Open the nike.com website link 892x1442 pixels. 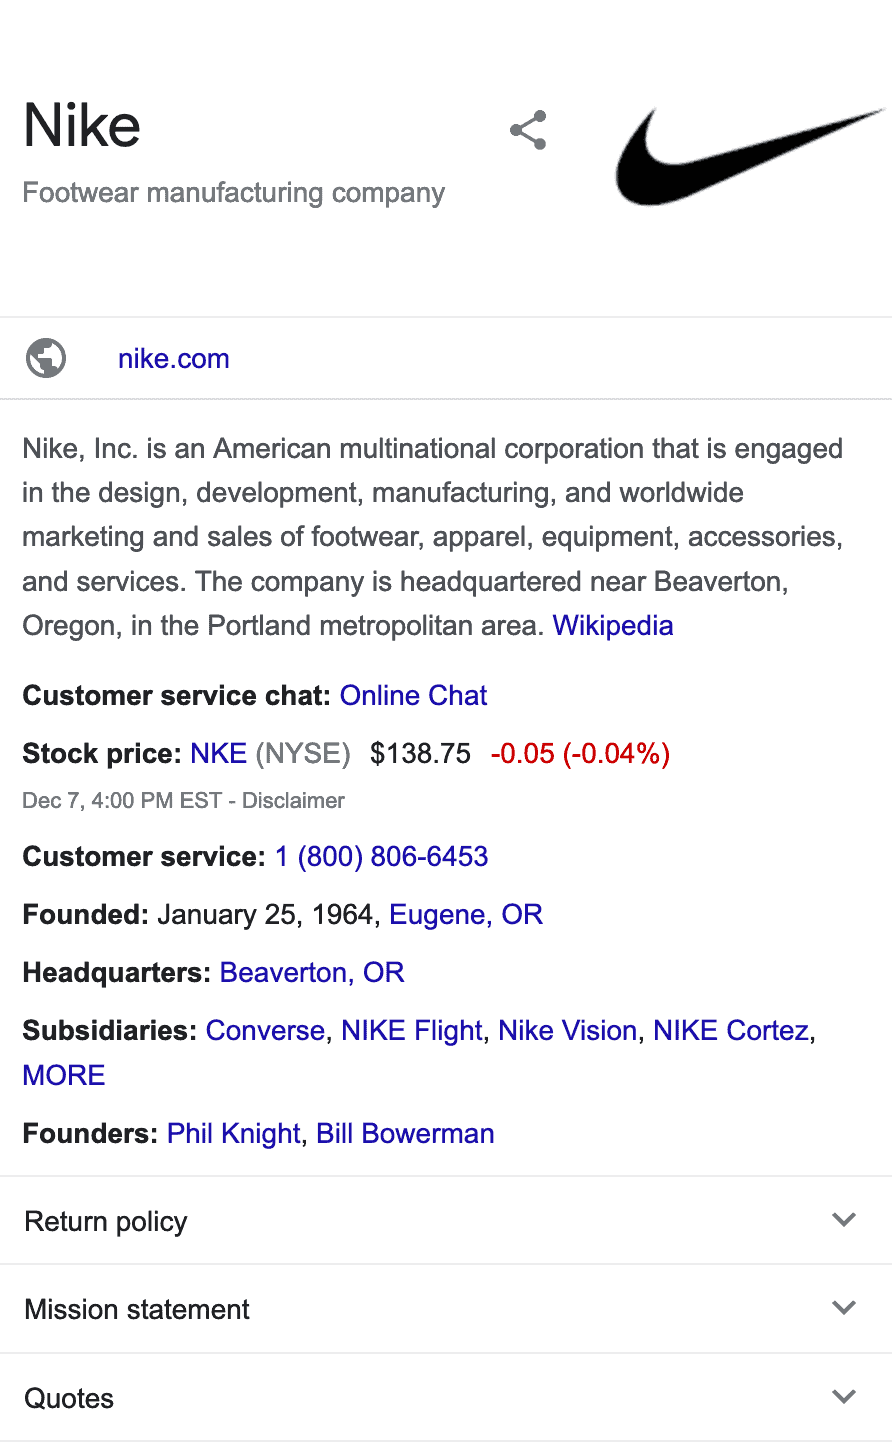173,358
